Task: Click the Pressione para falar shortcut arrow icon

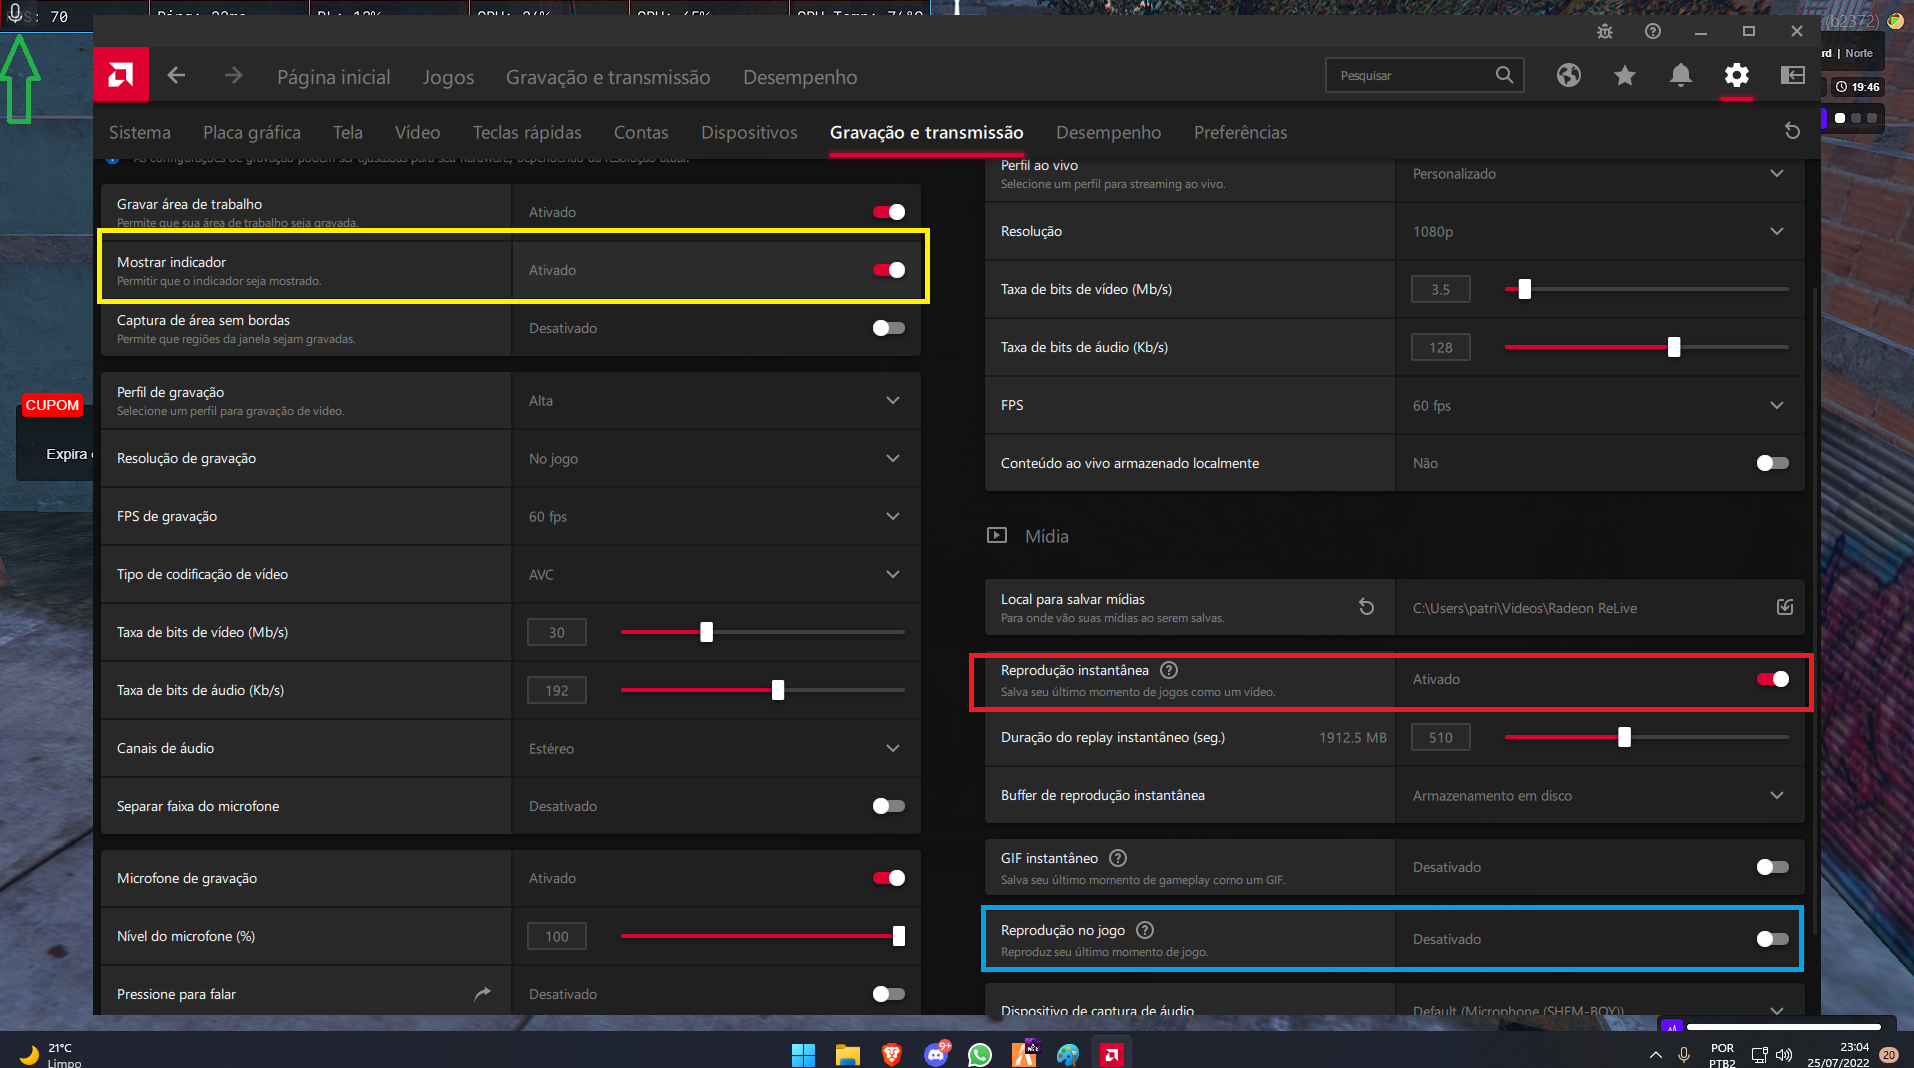Action: click(x=483, y=993)
